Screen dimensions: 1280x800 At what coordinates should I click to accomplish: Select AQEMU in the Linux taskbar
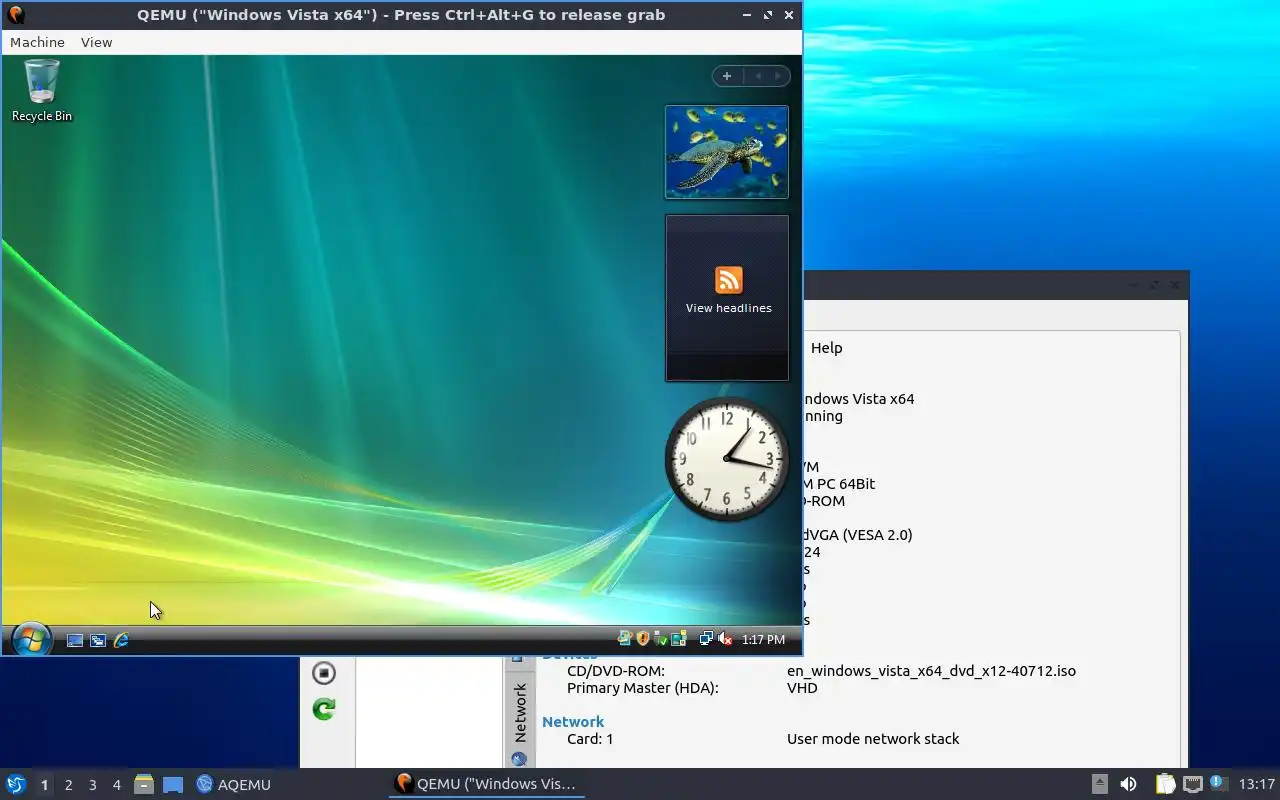(234, 784)
